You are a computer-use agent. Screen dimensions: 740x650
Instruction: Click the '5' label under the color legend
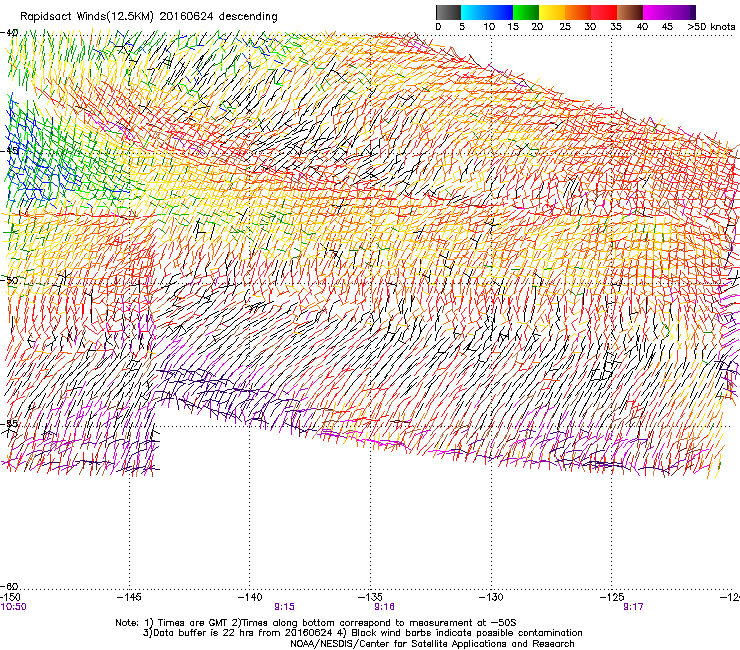click(x=462, y=27)
